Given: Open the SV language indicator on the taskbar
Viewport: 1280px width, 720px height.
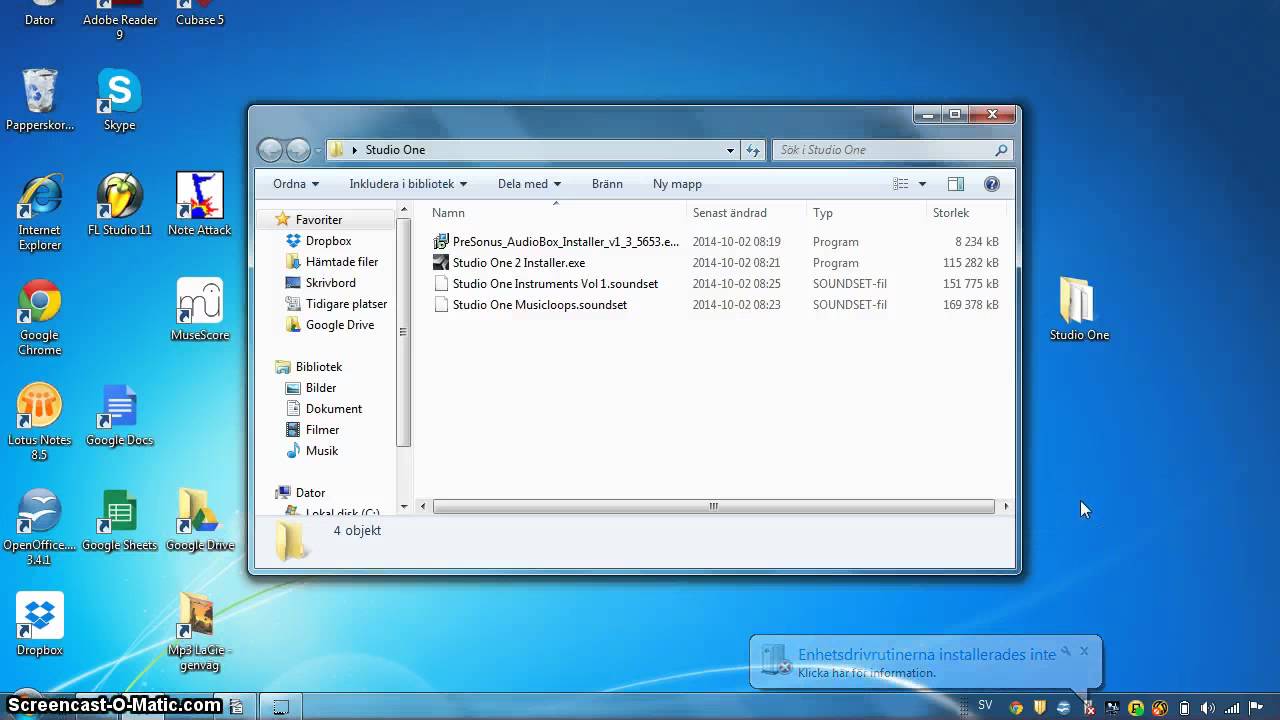Looking at the screenshot, I should point(985,706).
